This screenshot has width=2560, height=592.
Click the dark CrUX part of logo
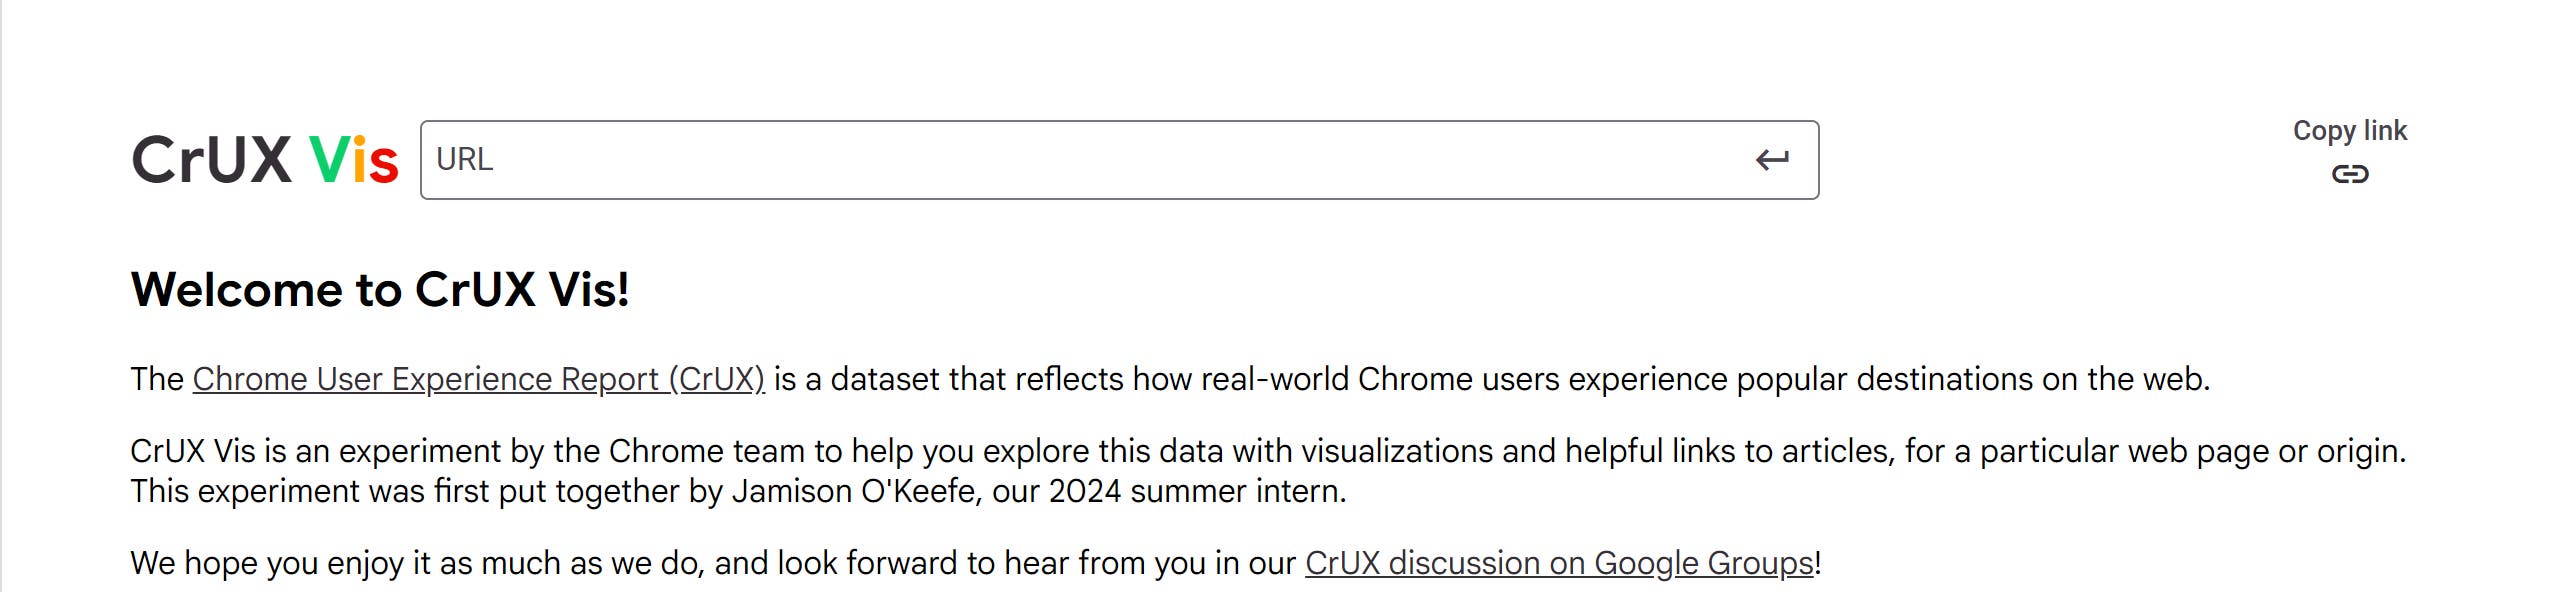(x=212, y=160)
